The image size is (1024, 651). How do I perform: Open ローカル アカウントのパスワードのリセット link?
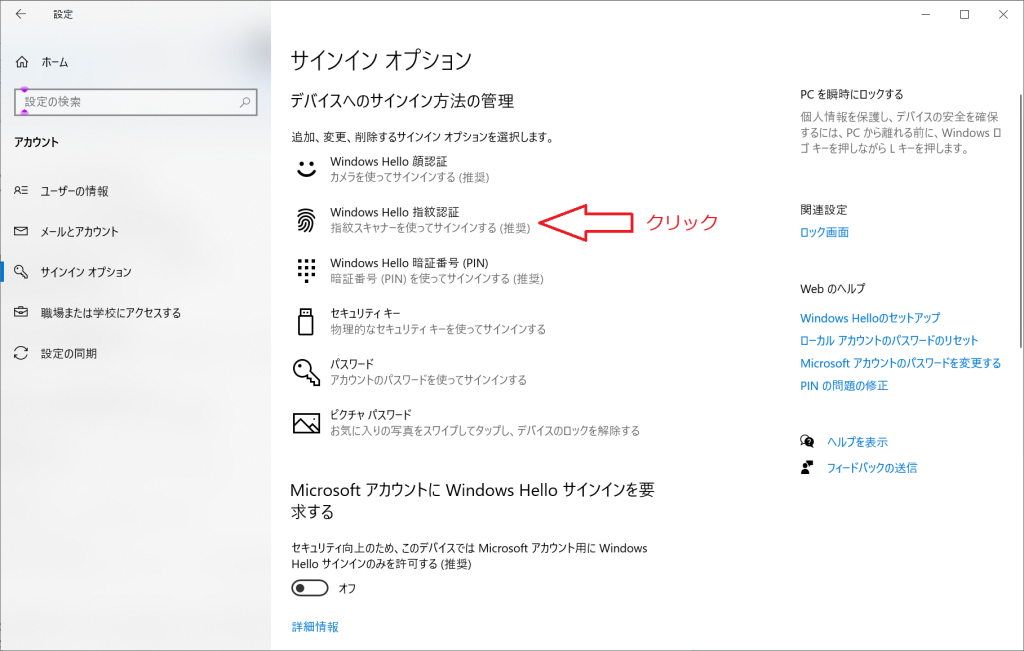pyautogui.click(x=889, y=340)
